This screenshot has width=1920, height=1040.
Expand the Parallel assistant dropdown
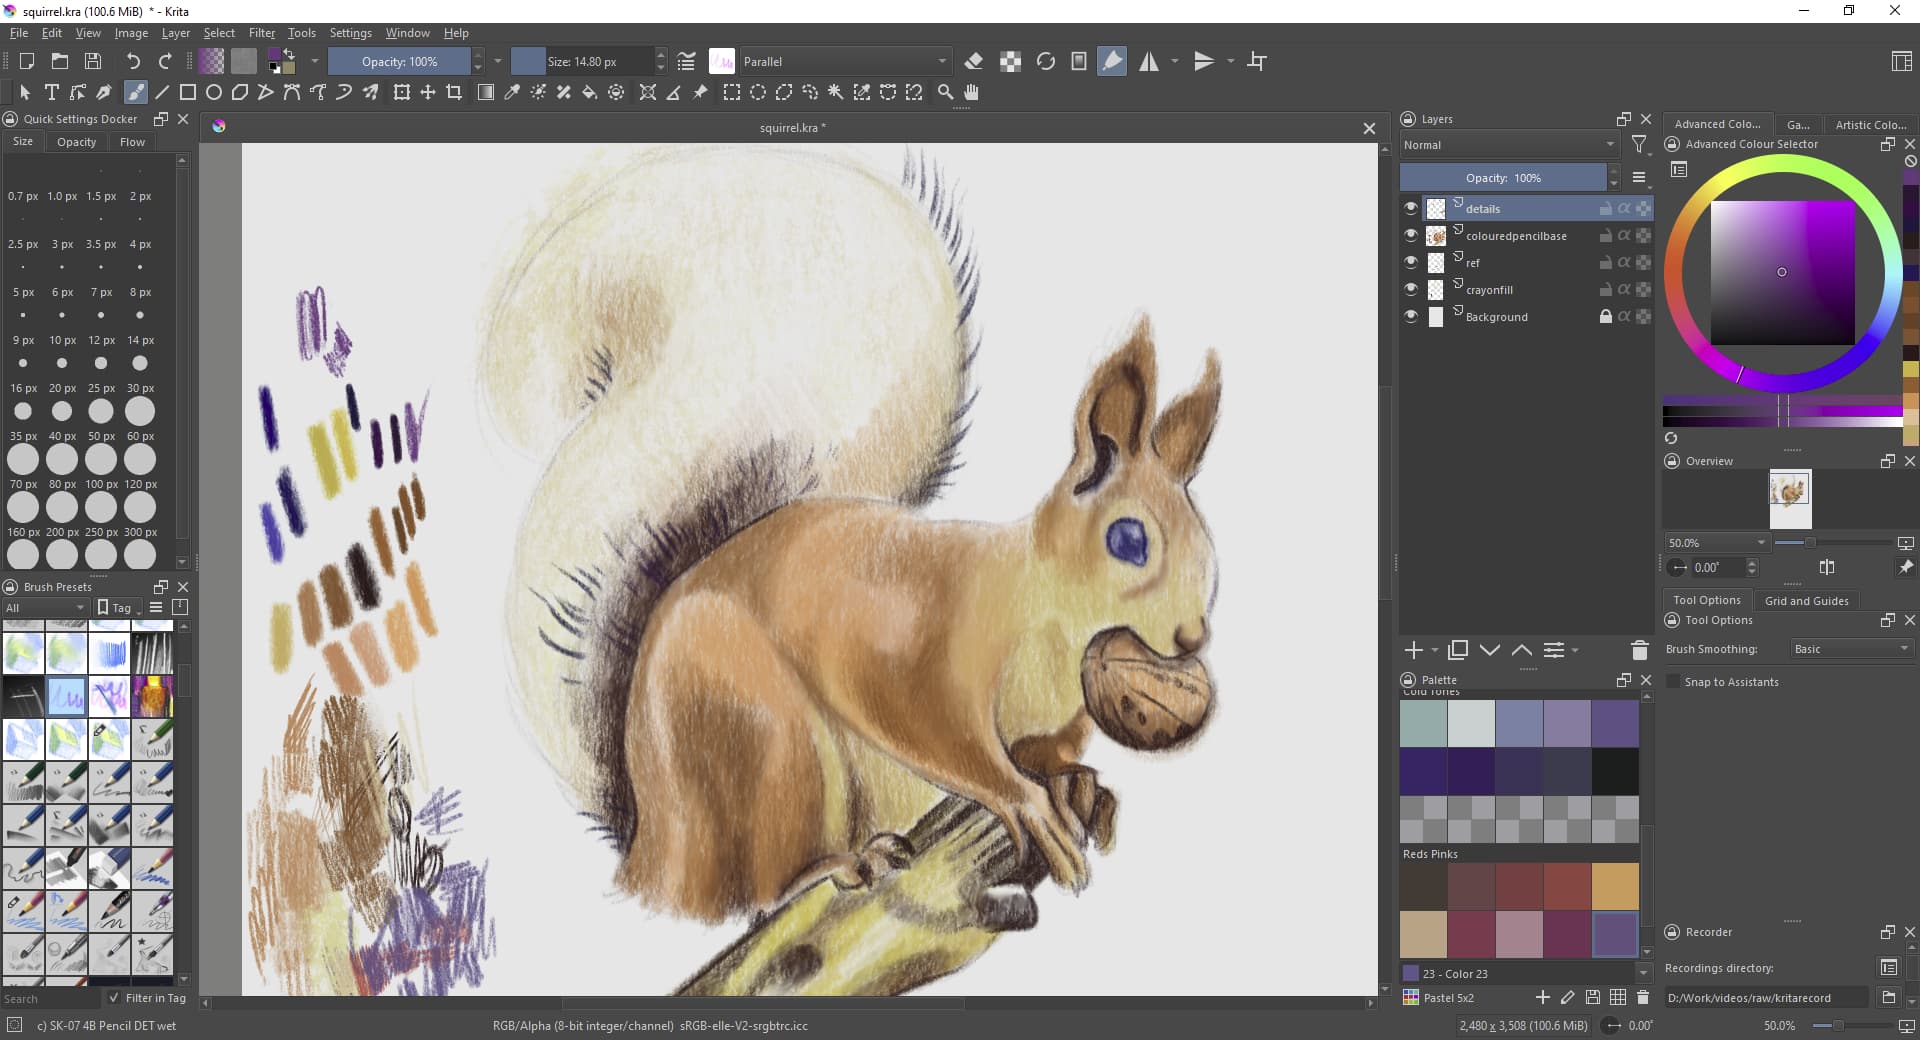(x=845, y=61)
